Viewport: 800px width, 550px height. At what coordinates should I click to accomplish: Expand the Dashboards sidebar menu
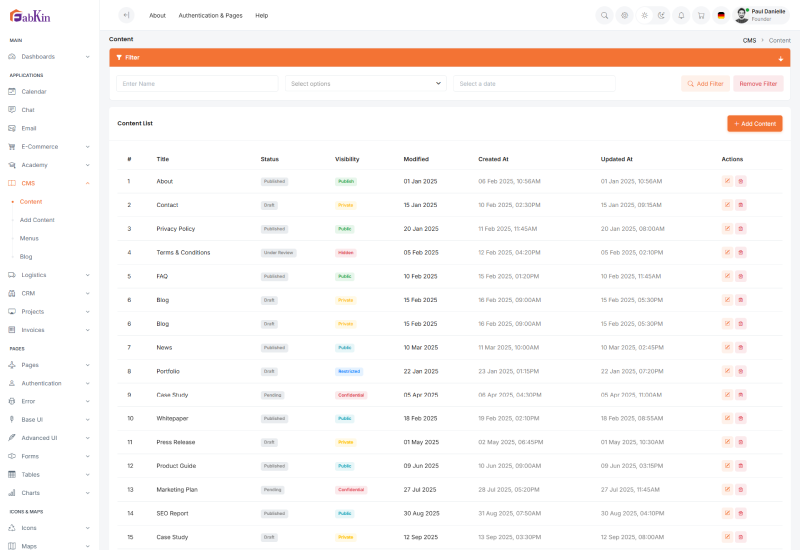(50, 56)
